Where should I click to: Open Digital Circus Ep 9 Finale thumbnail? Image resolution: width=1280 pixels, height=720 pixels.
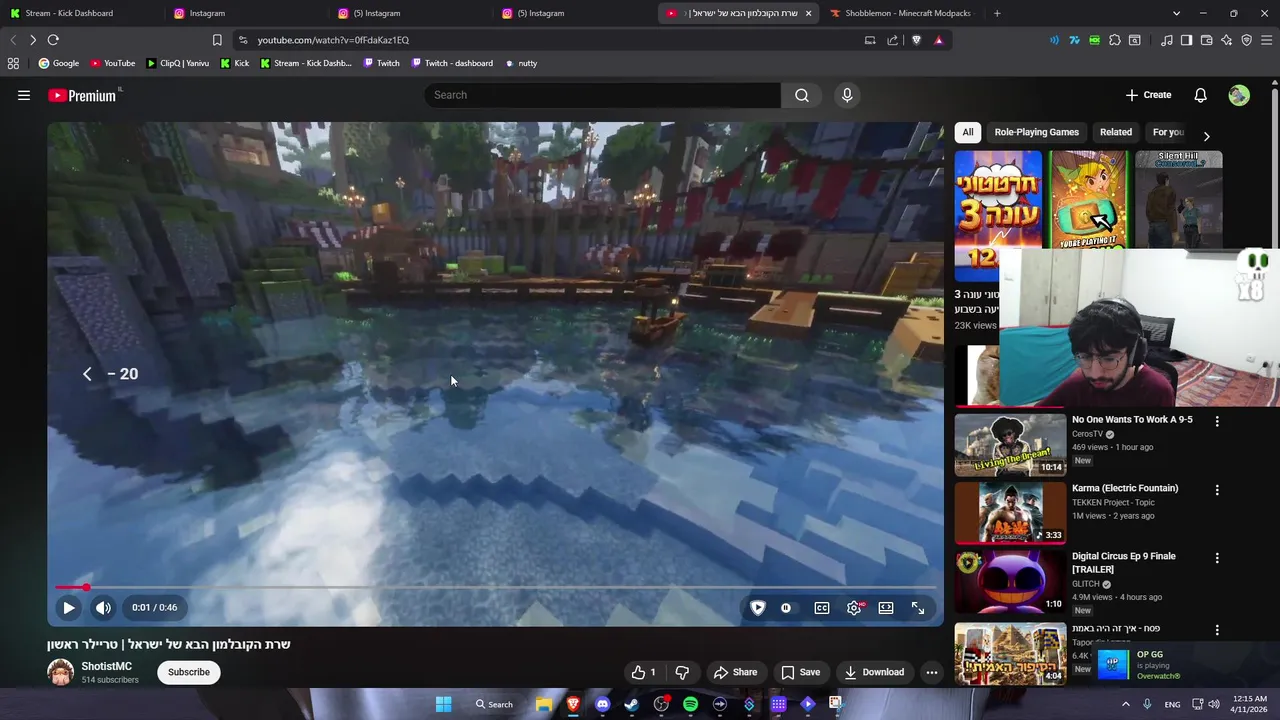click(x=1010, y=581)
